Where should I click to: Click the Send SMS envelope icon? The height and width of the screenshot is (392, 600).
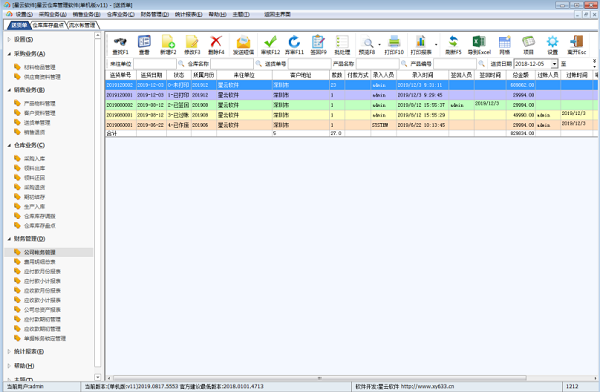point(243,42)
